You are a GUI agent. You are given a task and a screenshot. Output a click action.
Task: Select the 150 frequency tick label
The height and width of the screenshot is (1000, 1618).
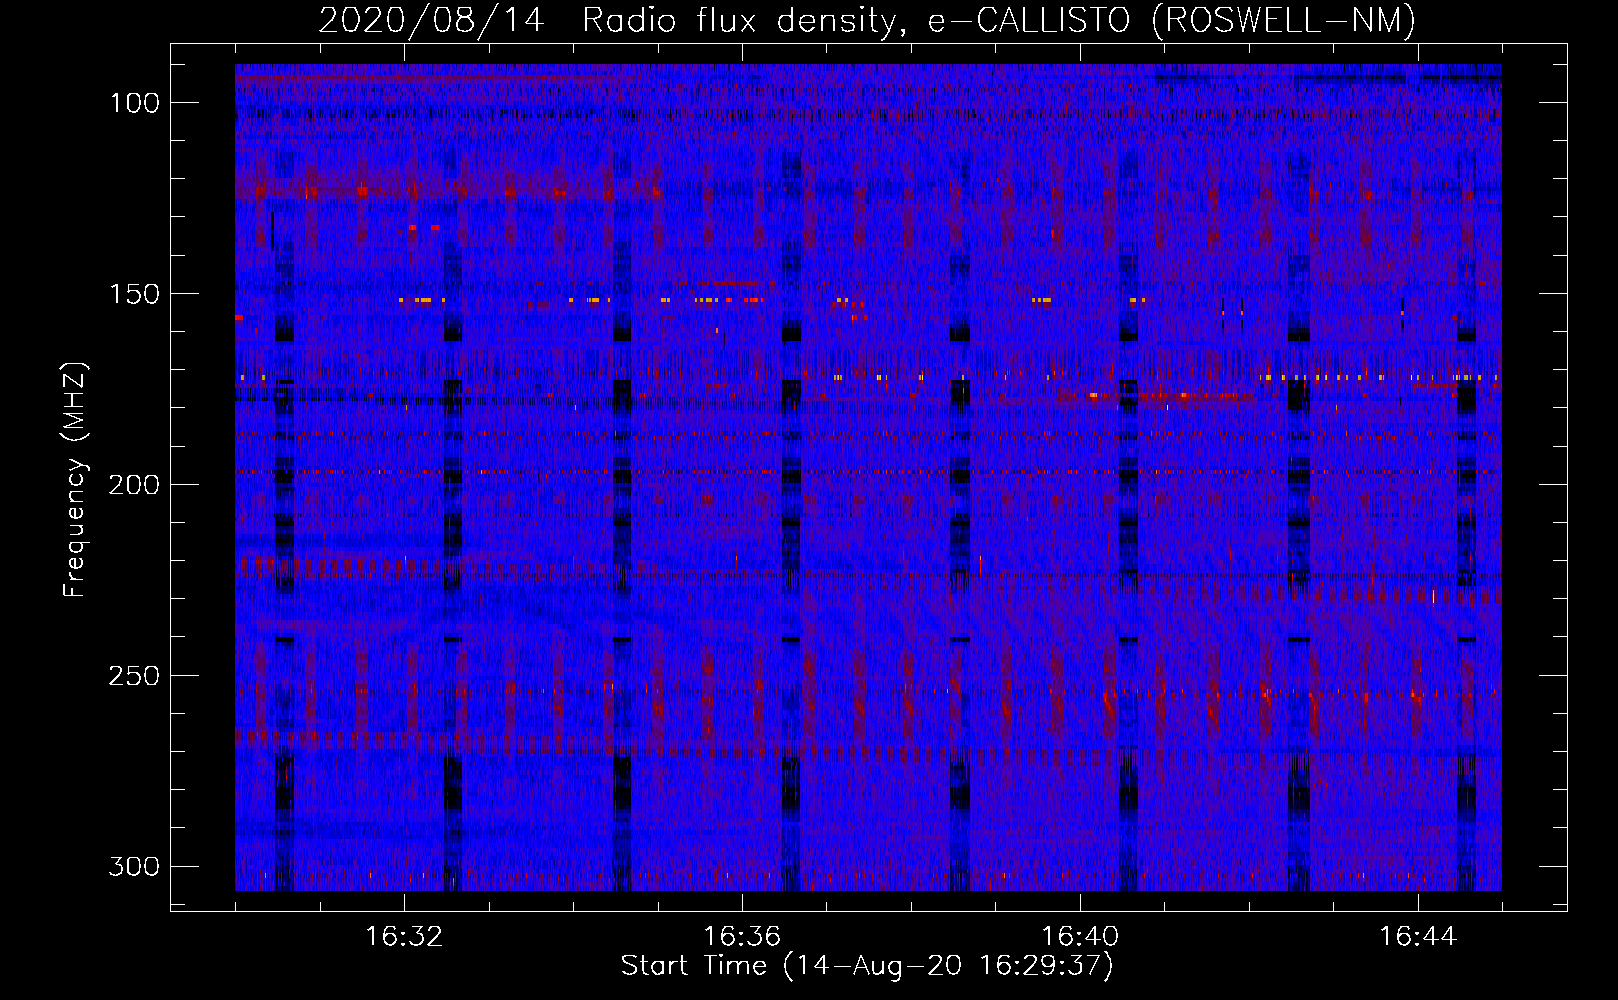click(134, 294)
